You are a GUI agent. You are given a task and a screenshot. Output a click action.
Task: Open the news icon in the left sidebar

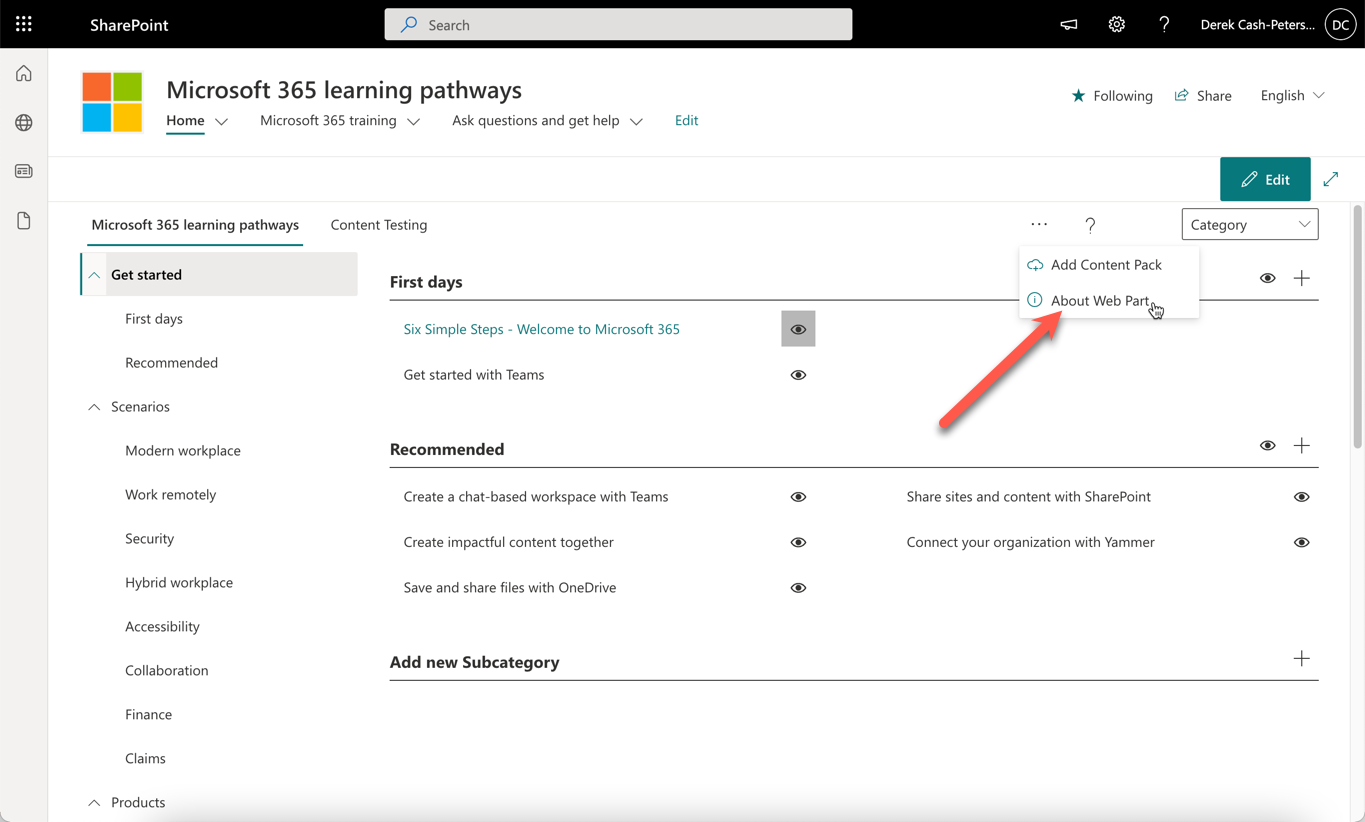(23, 170)
